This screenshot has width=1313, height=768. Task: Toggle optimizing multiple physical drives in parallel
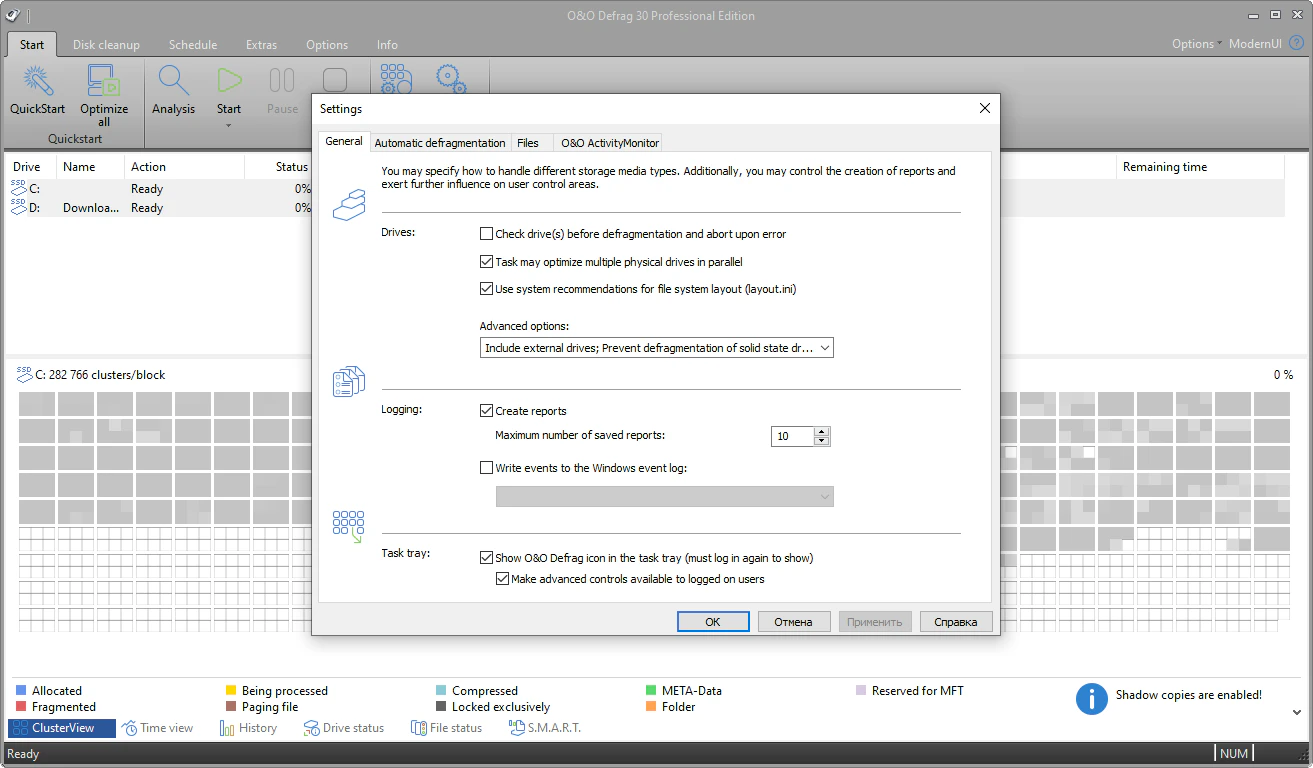487,262
